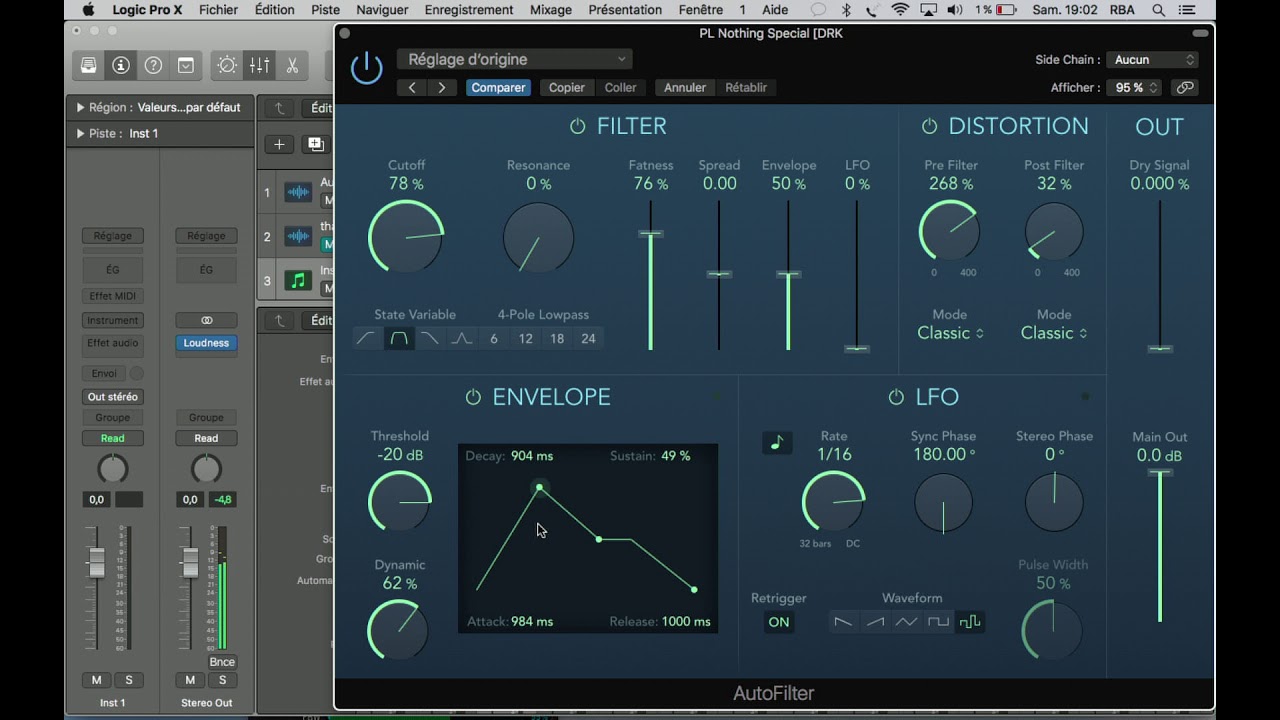Open Quick Help question mark icon

tap(153, 65)
